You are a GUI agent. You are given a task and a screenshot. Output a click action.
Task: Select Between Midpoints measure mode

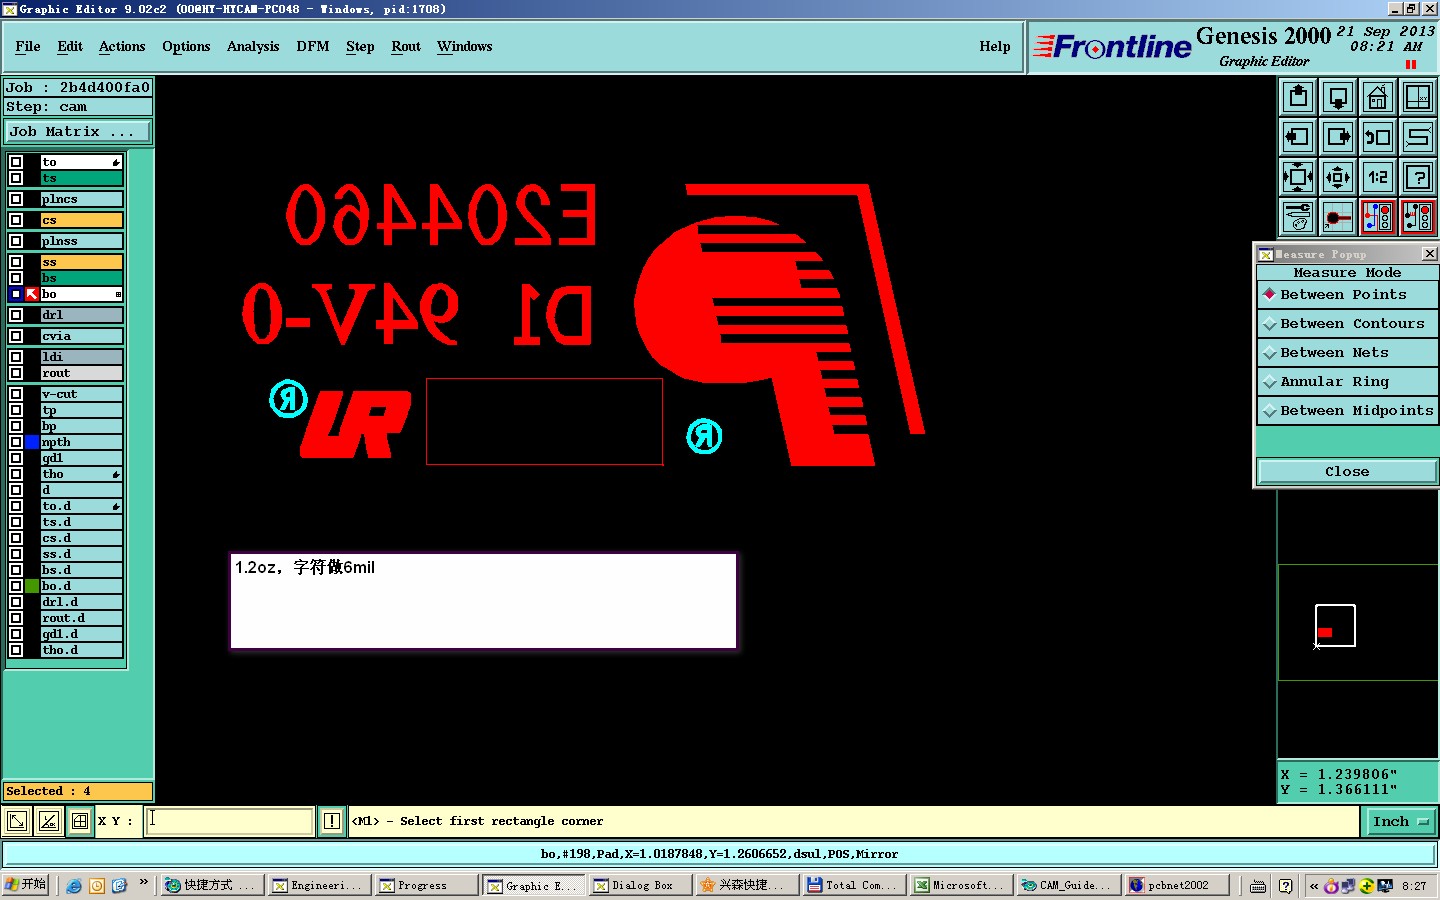tap(1347, 411)
